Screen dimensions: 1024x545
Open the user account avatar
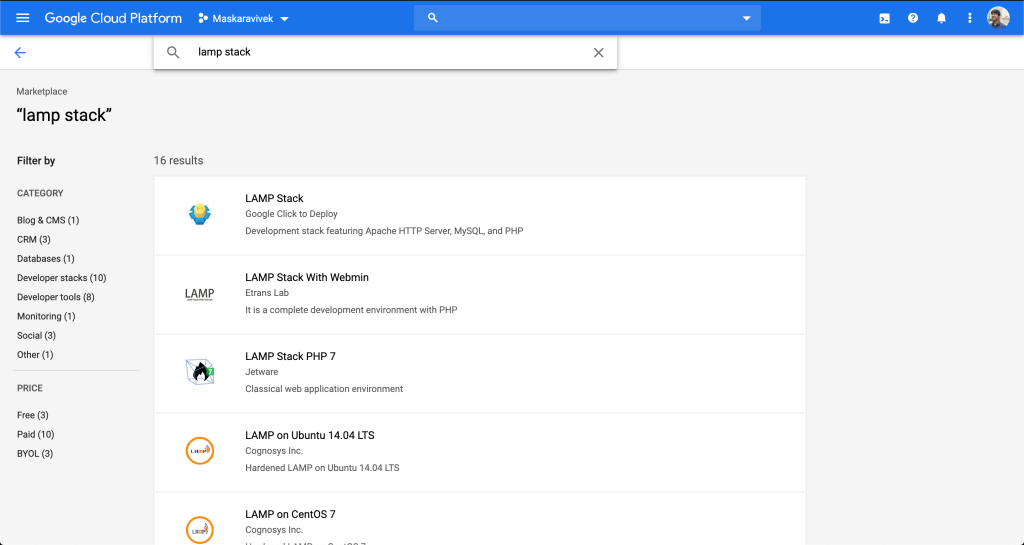tap(998, 18)
